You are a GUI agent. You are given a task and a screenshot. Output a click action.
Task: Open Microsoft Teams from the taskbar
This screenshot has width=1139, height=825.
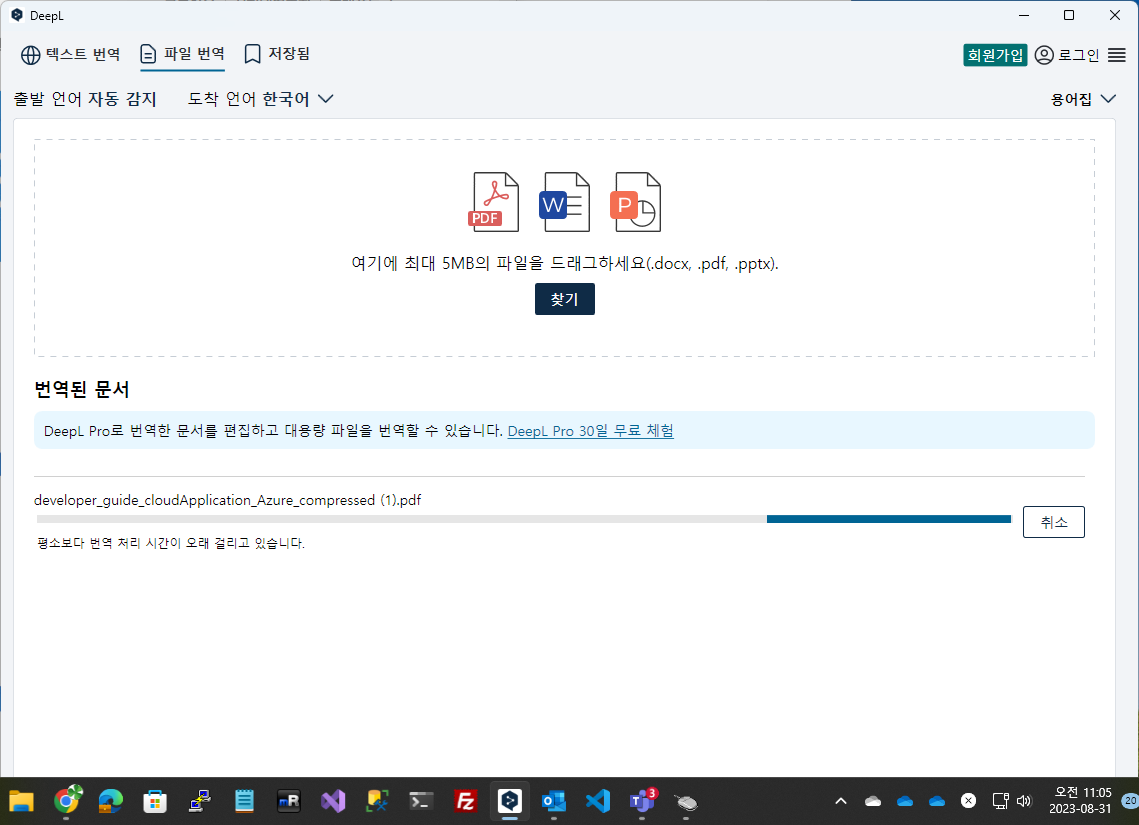(643, 802)
